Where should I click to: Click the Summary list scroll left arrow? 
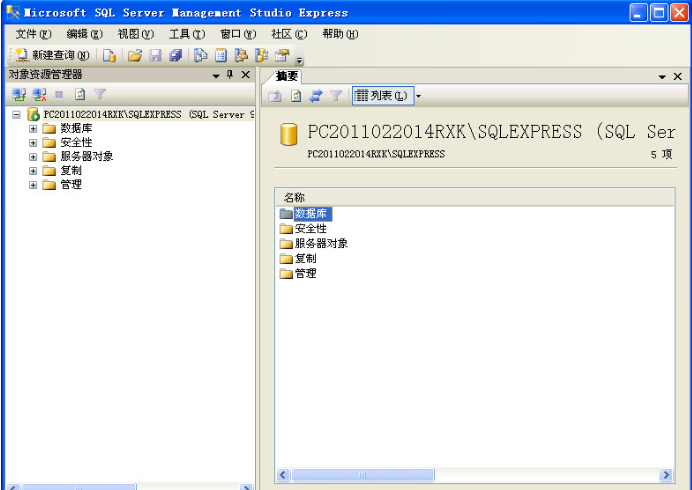coord(283,475)
